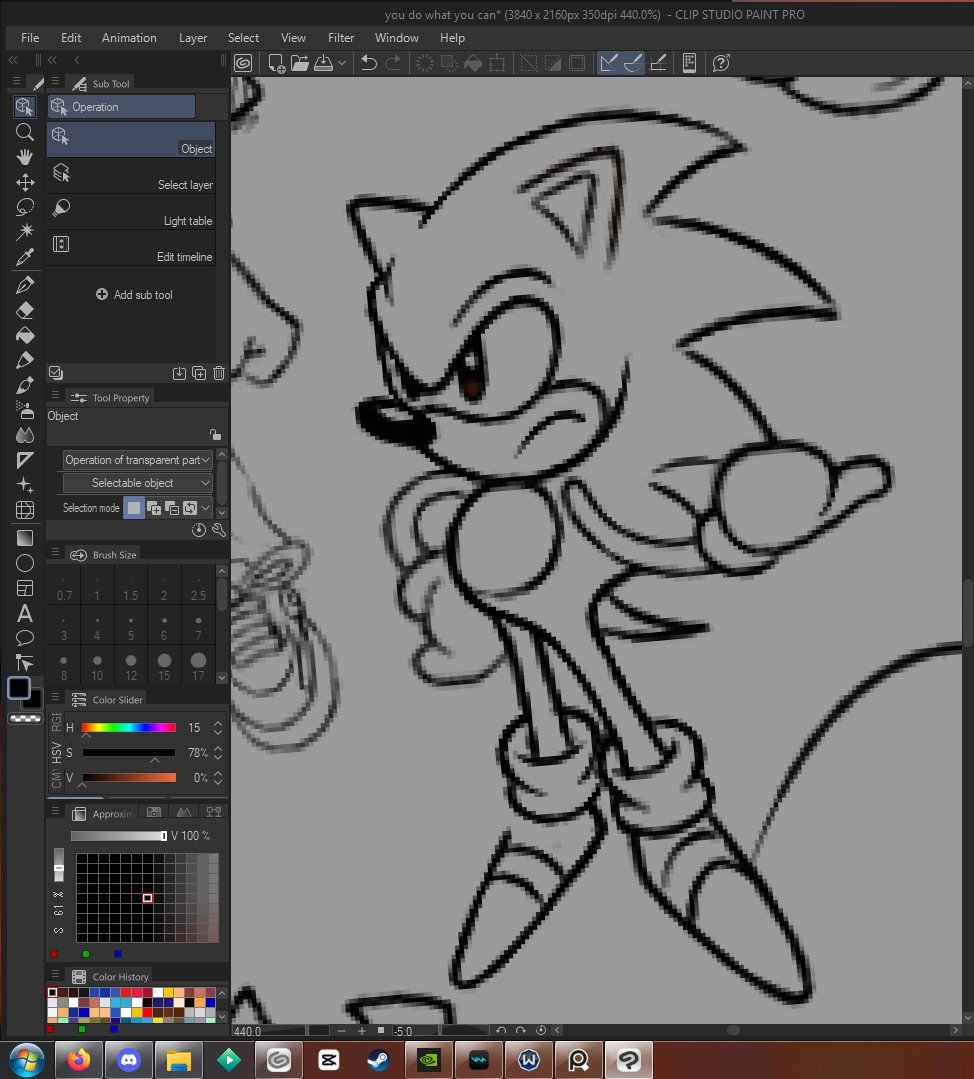Enable Toggle selection mode
This screenshot has height=1079, width=974.
tap(189, 508)
